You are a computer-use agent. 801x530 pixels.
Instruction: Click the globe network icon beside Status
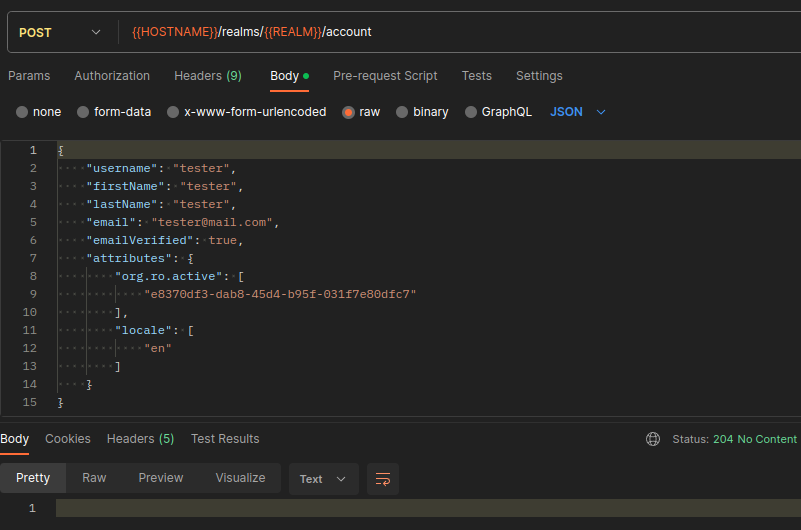[x=653, y=439]
